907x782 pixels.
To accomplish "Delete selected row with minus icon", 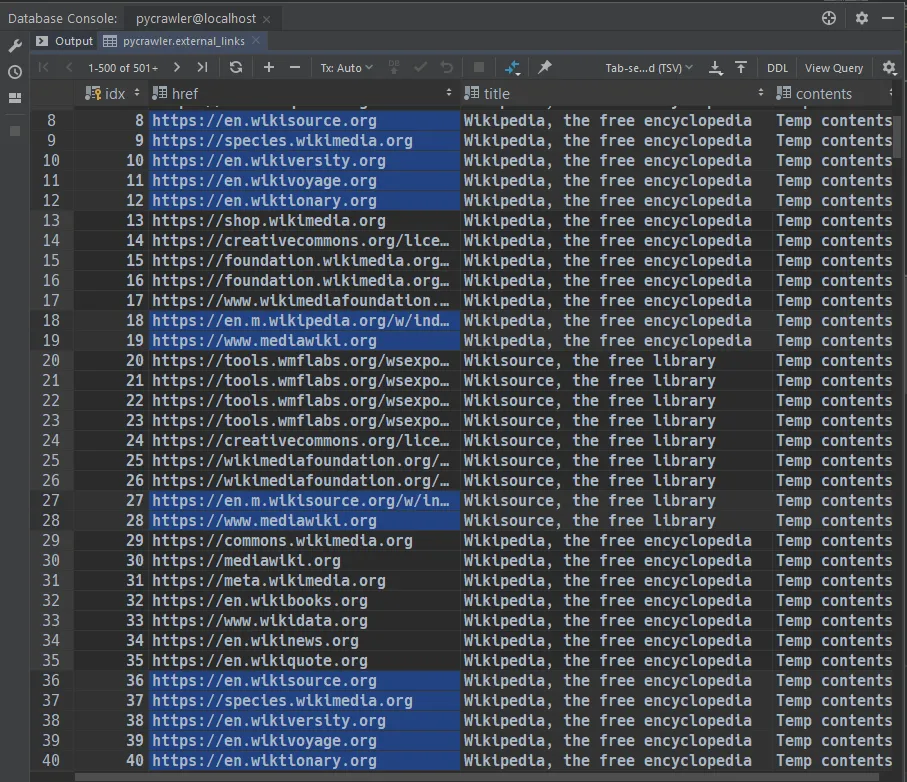I will pos(295,68).
